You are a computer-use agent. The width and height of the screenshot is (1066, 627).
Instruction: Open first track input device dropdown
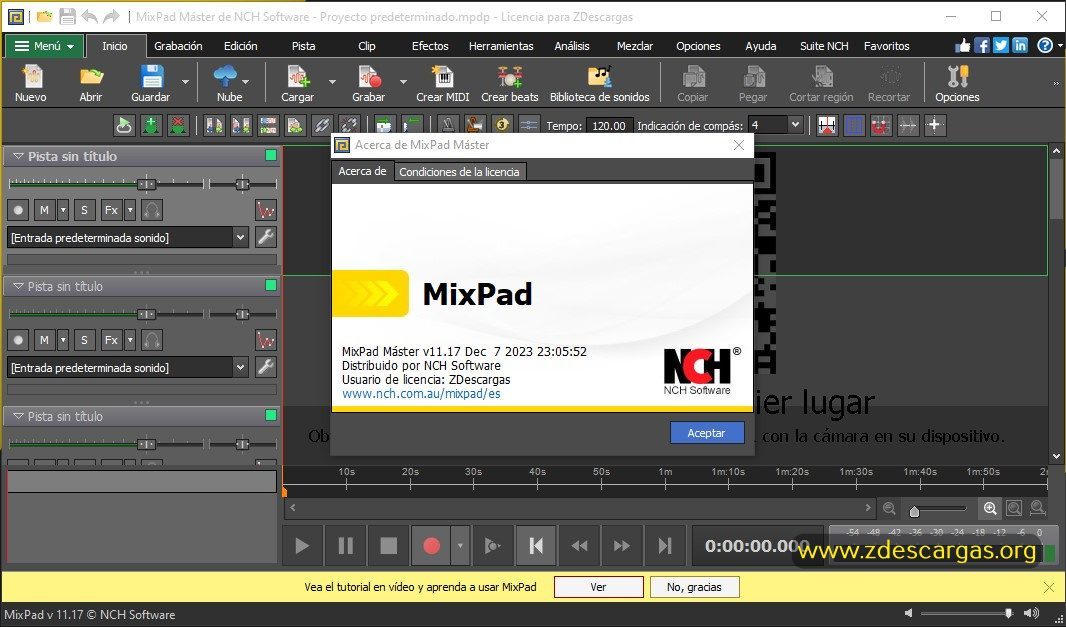tap(241, 237)
